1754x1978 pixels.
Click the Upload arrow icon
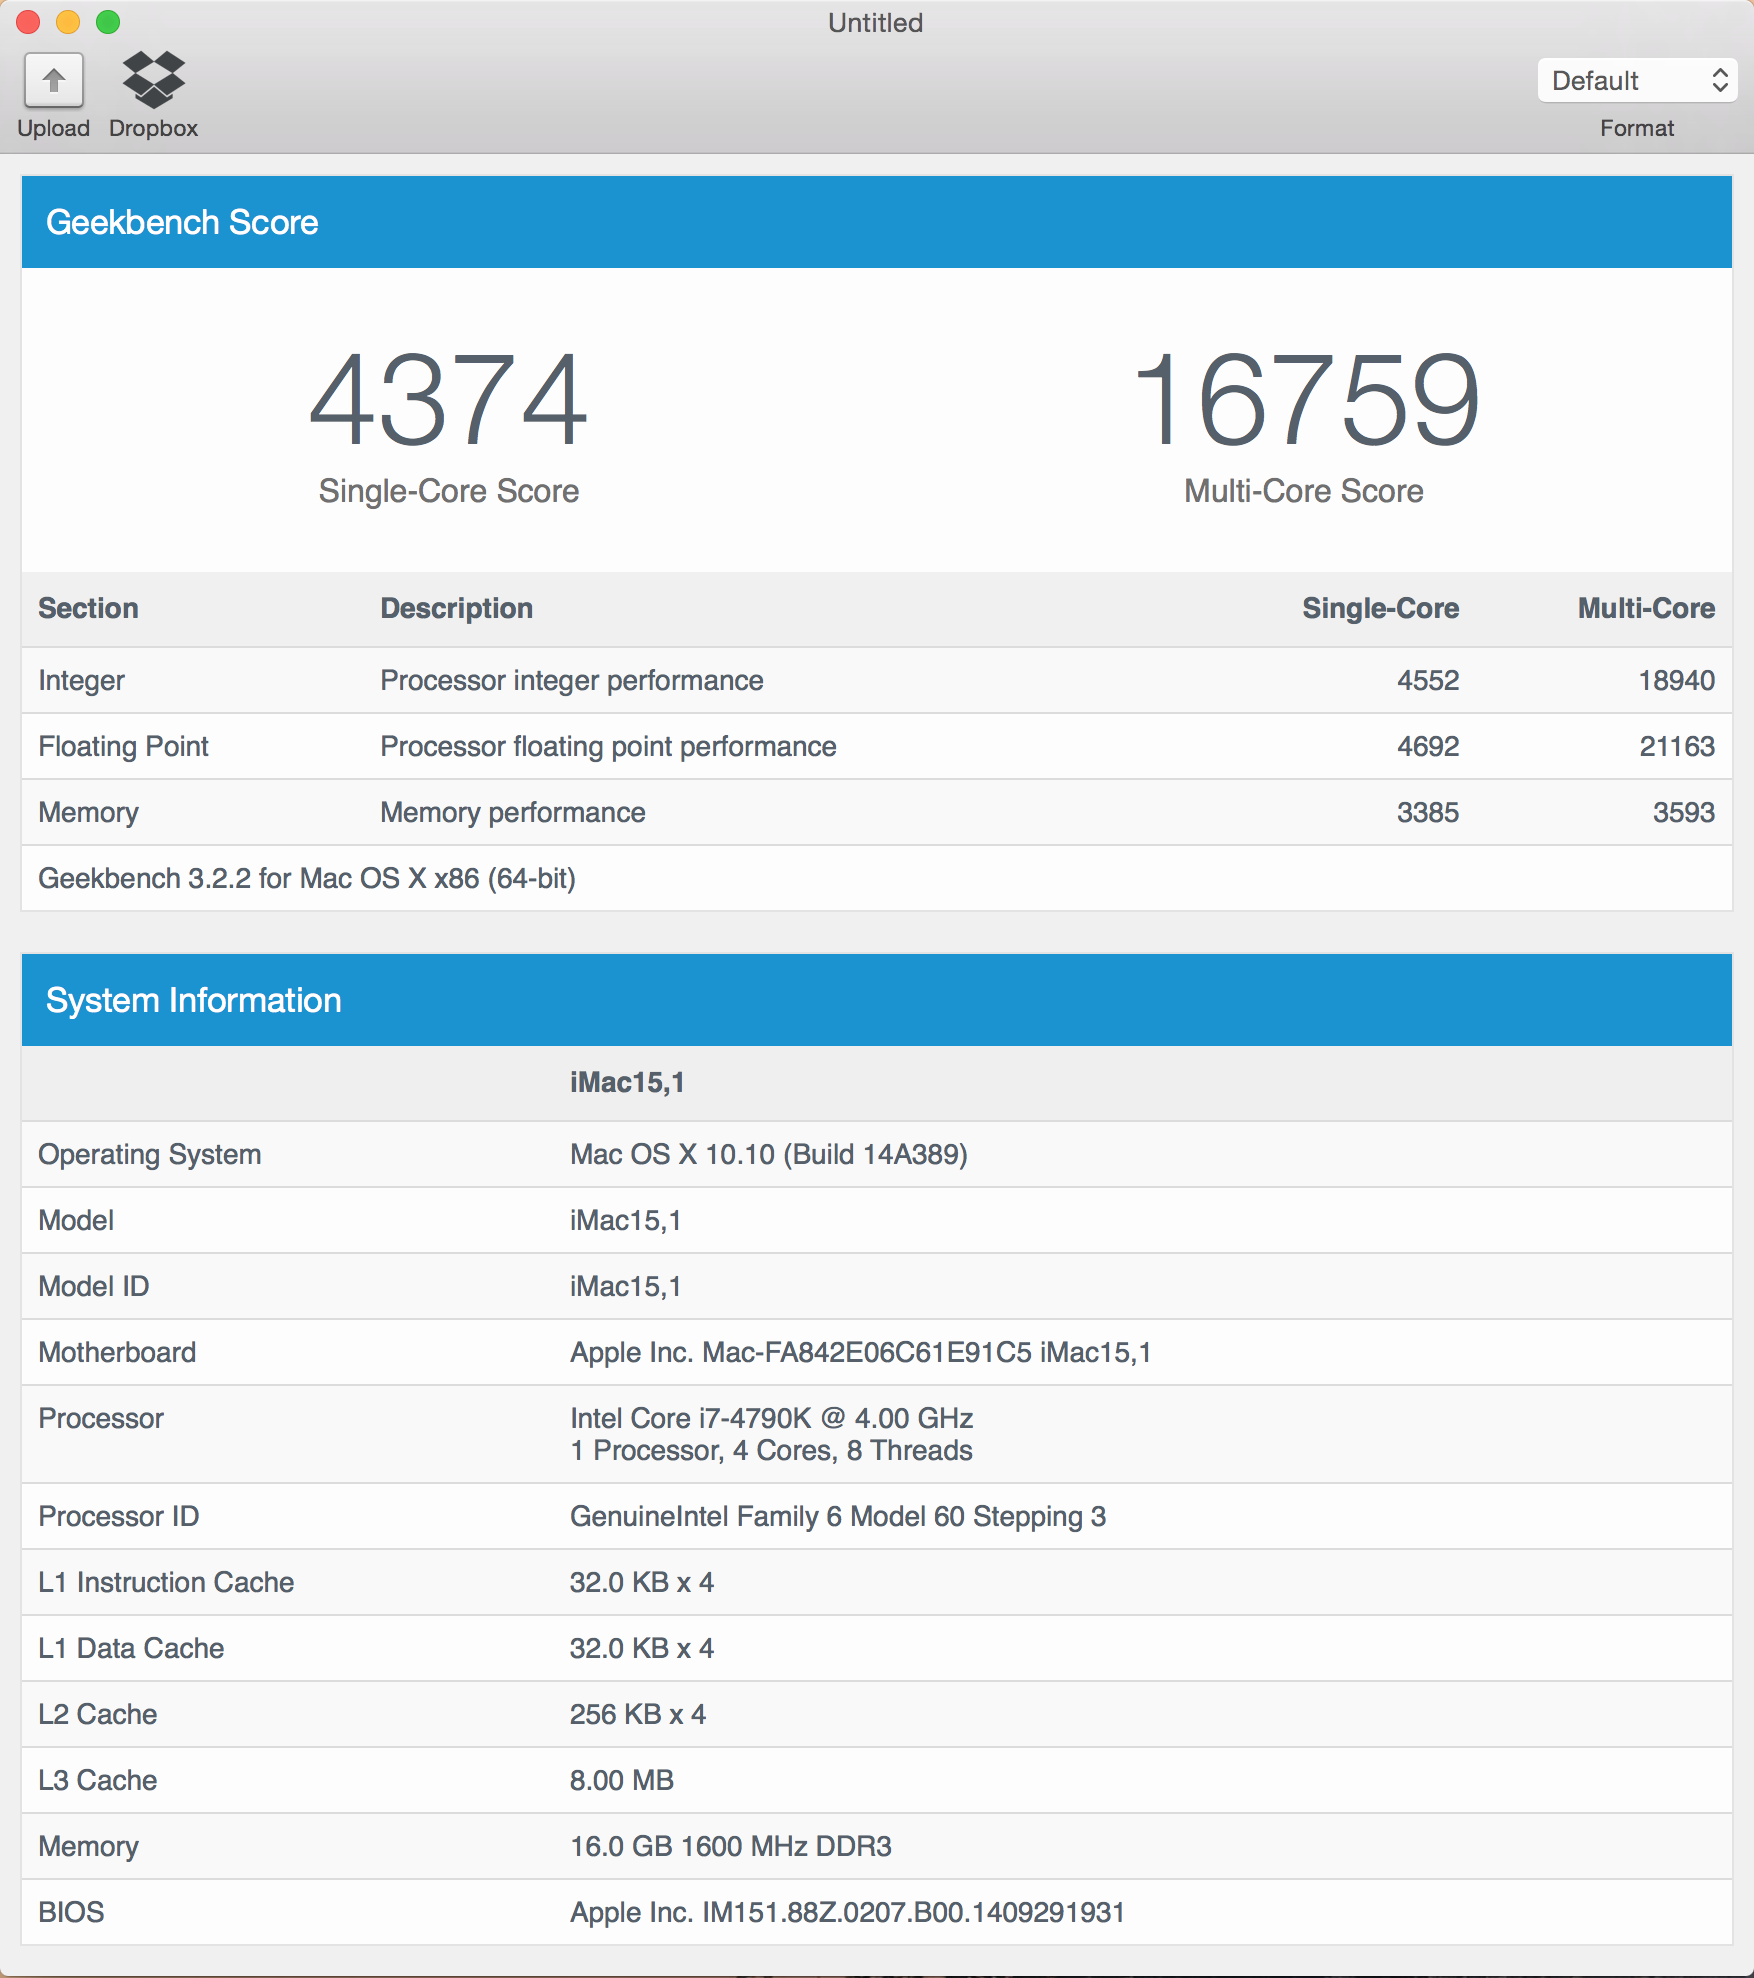point(54,80)
